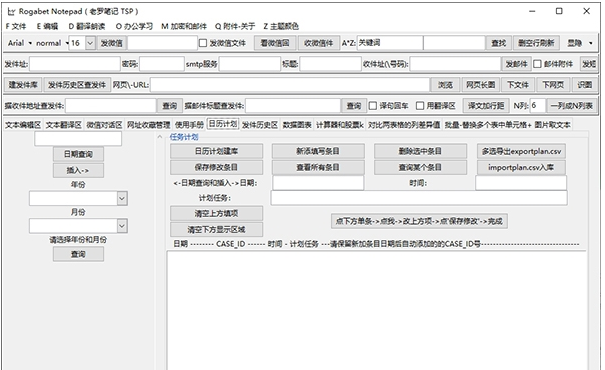Select the 日历计划 tab
This screenshot has height=370, width=605.
[x=223, y=124]
